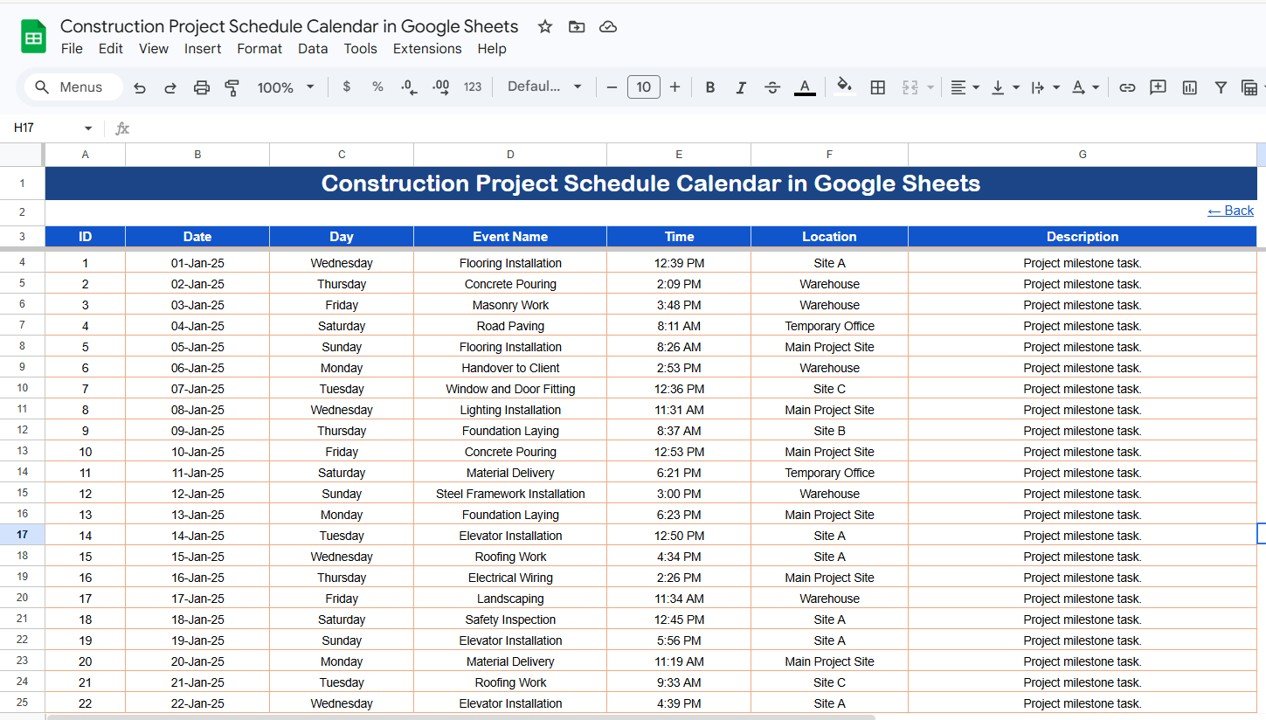The image size is (1266, 720).
Task: Select the Paint format tool
Action: point(231,87)
